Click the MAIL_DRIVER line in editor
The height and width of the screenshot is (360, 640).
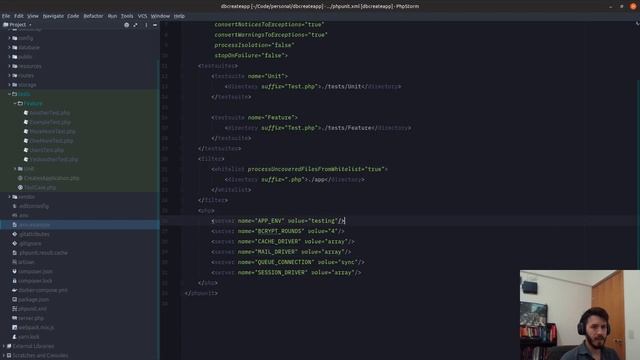tap(281, 252)
